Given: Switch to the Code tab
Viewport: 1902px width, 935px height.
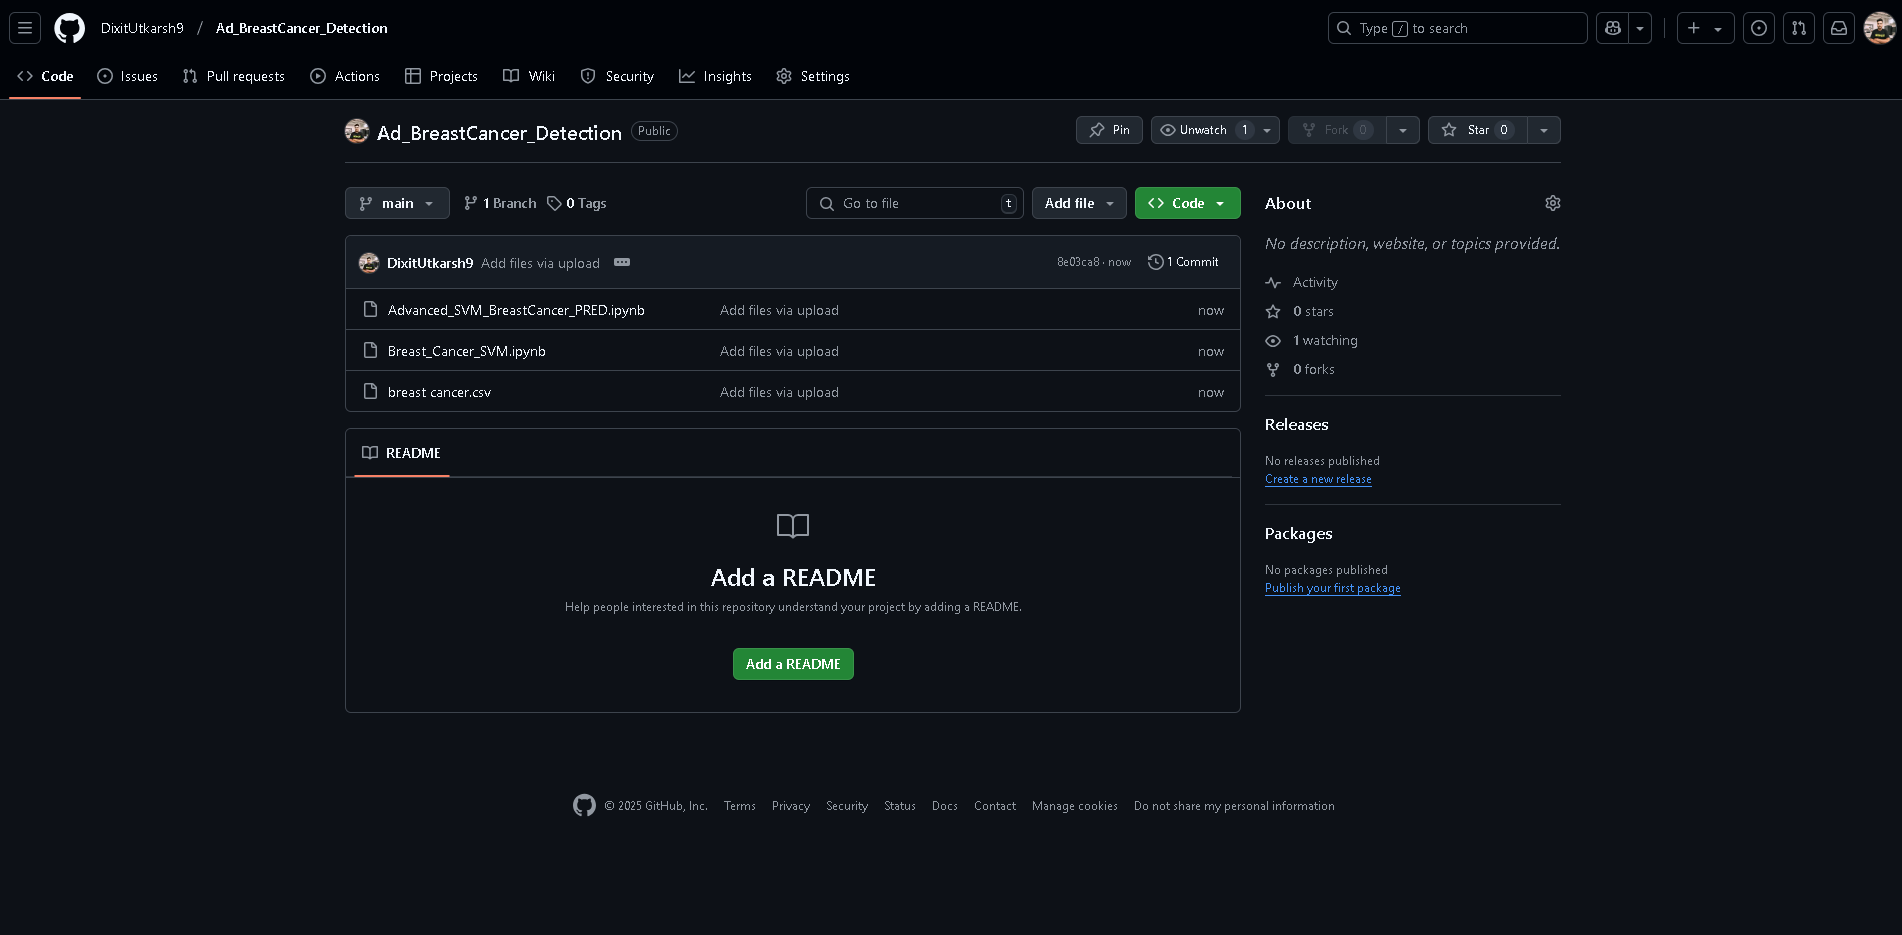Looking at the screenshot, I should pos(45,76).
